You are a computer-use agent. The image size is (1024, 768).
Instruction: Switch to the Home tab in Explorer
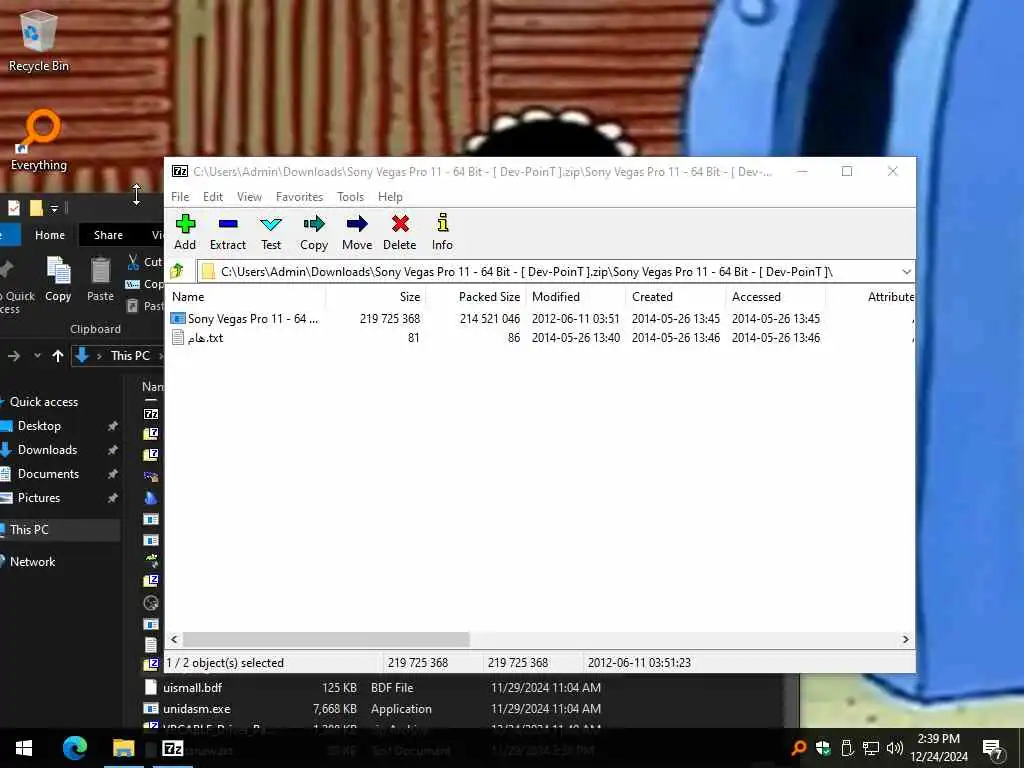click(50, 234)
